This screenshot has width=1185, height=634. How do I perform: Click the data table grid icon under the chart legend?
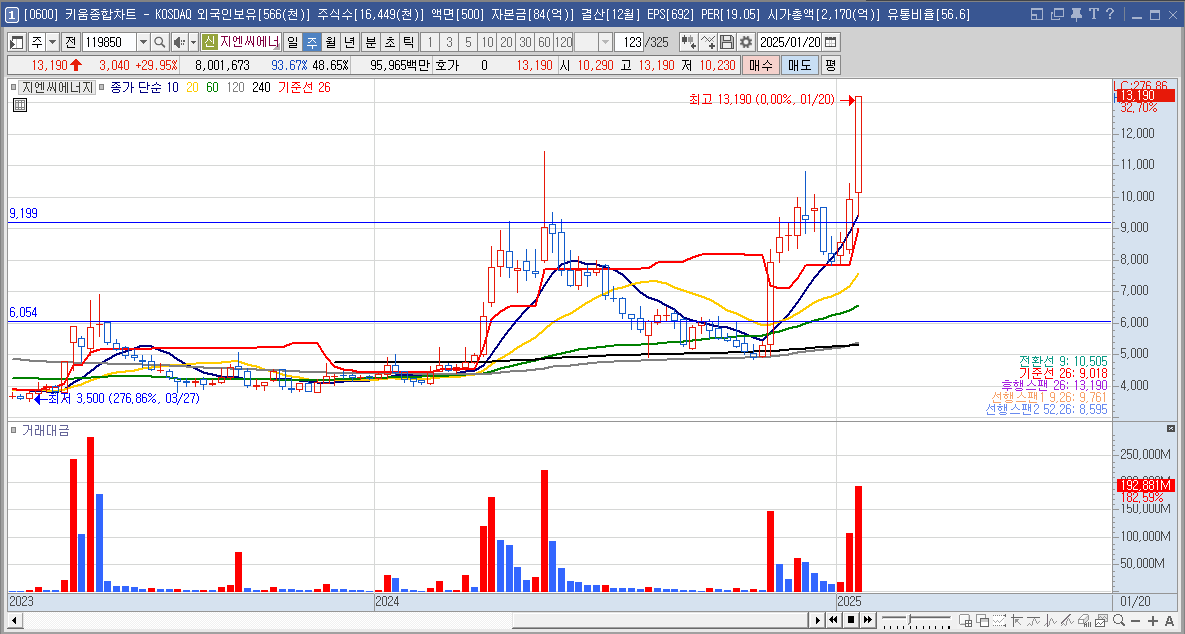tap(20, 105)
